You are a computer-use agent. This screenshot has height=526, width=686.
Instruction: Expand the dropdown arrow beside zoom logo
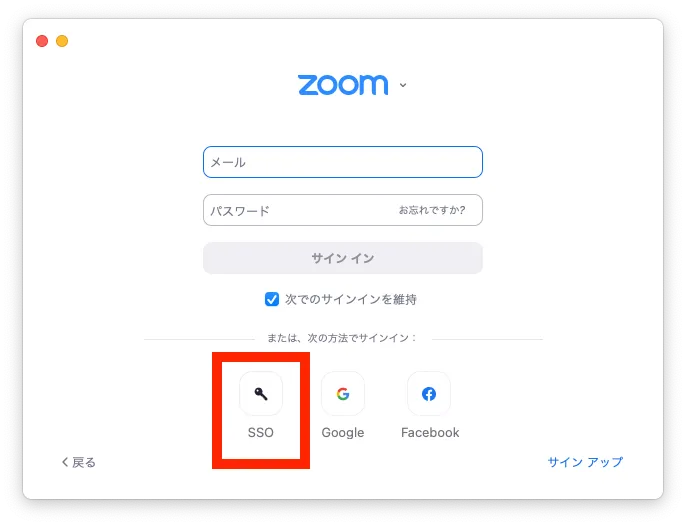(x=403, y=85)
